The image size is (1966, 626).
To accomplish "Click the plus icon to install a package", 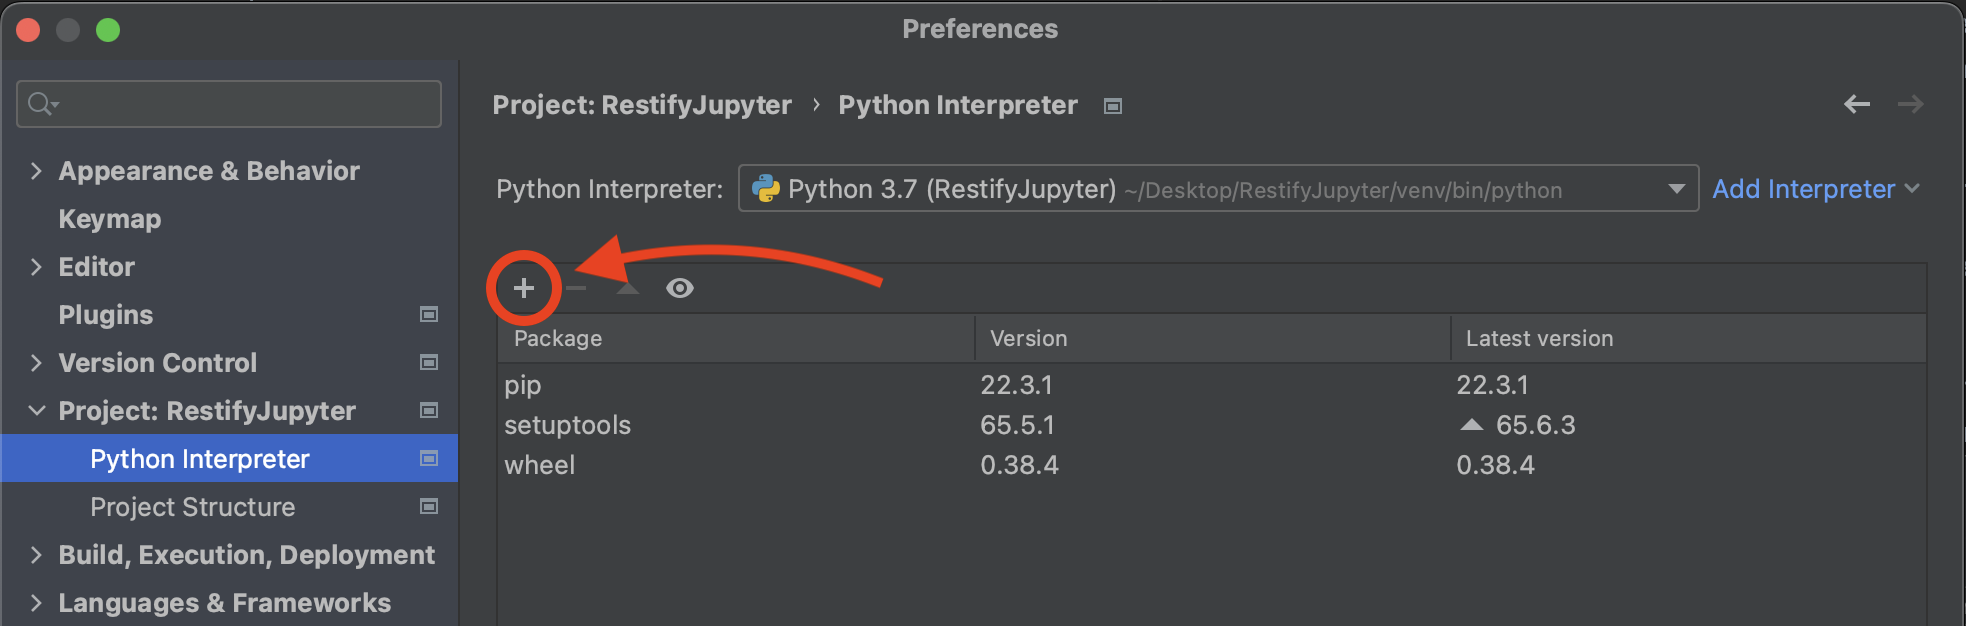I will pyautogui.click(x=523, y=288).
